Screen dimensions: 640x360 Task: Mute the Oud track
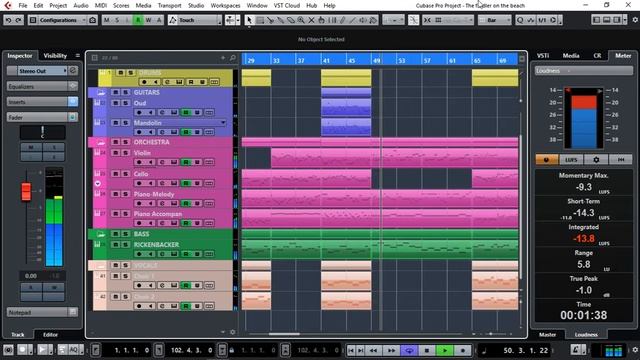click(116, 103)
